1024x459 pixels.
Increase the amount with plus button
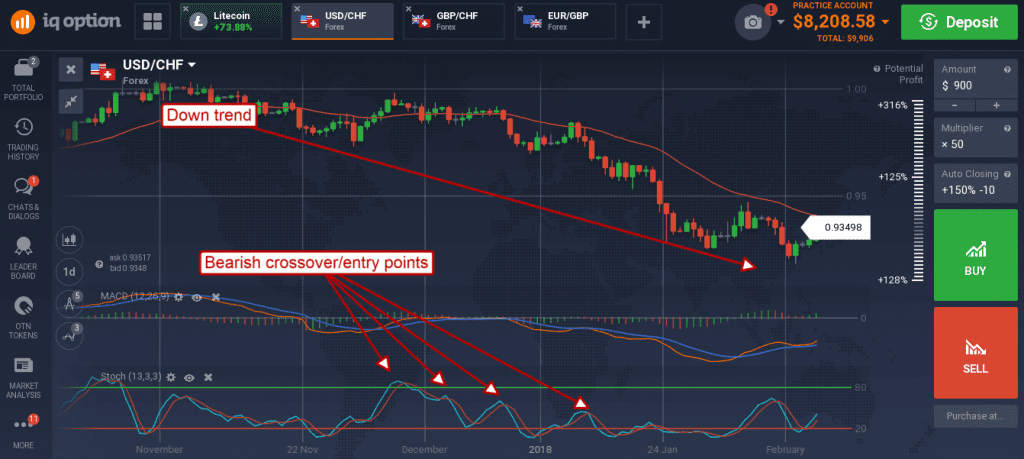coord(997,105)
